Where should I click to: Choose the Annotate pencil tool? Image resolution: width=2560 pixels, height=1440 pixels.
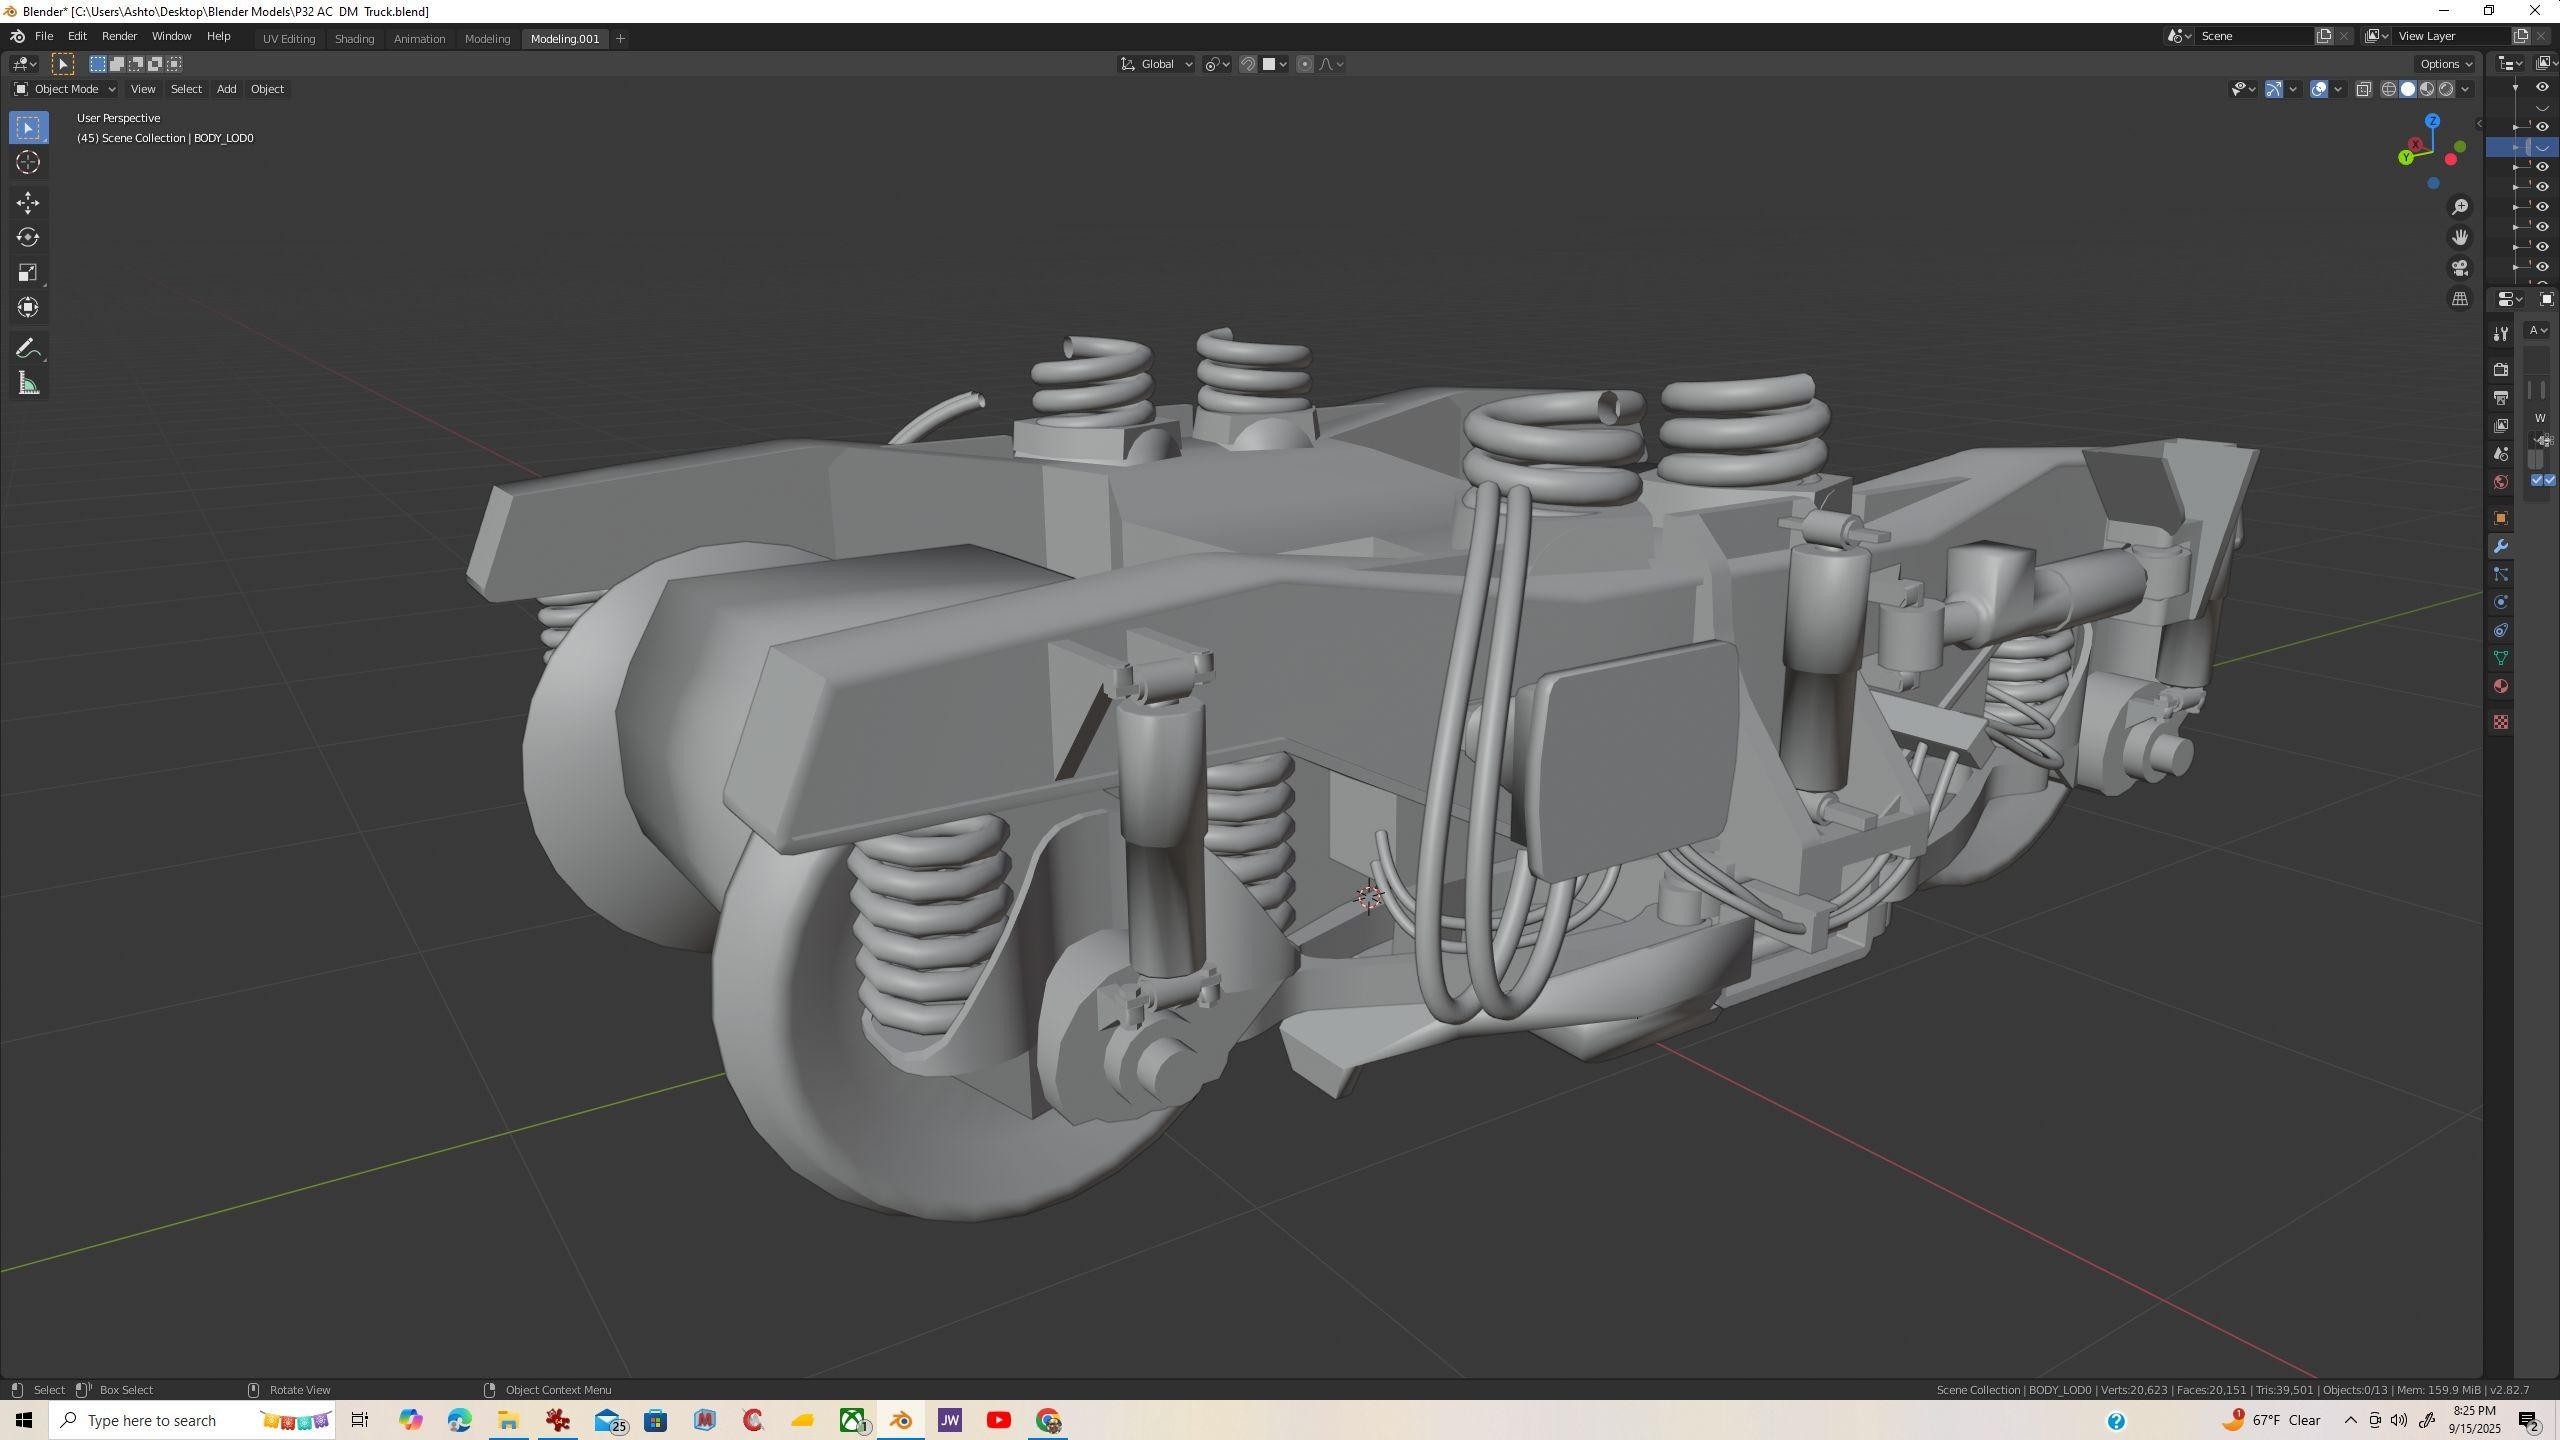(x=28, y=349)
